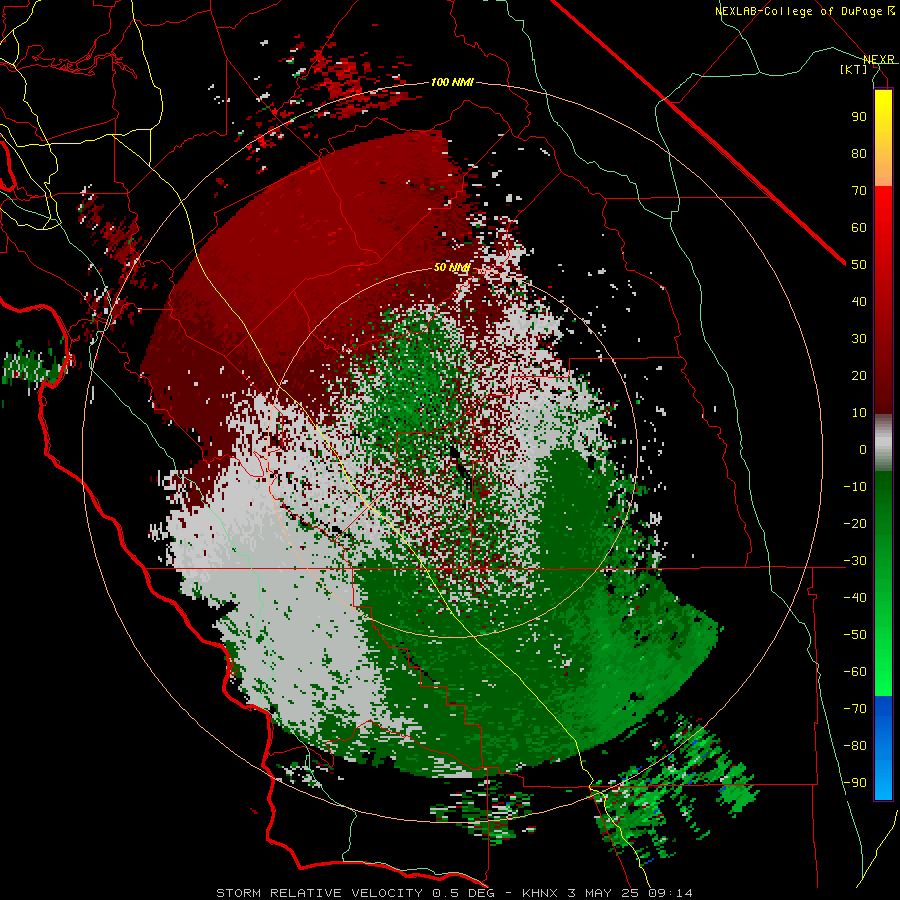Click the positive 80 scale value

pos(859,154)
